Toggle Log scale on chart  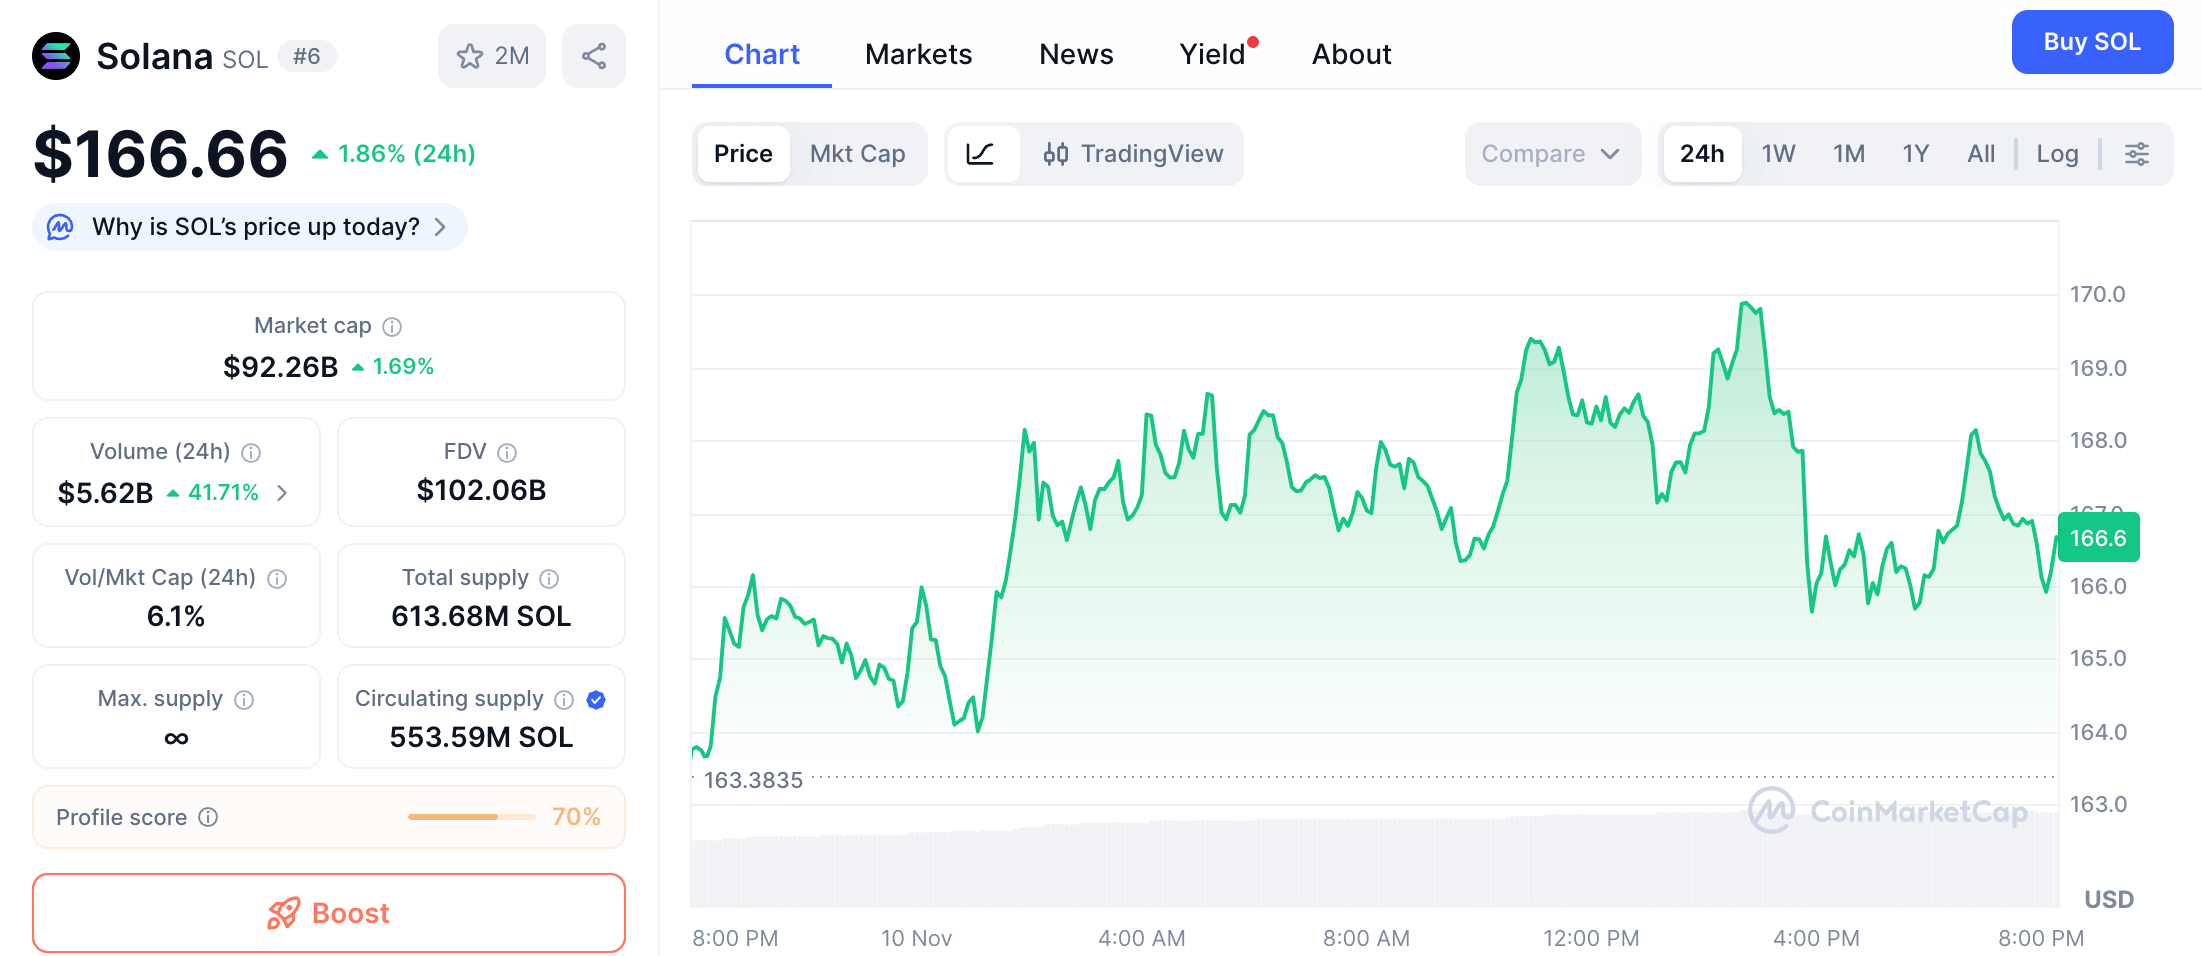click(x=2057, y=154)
